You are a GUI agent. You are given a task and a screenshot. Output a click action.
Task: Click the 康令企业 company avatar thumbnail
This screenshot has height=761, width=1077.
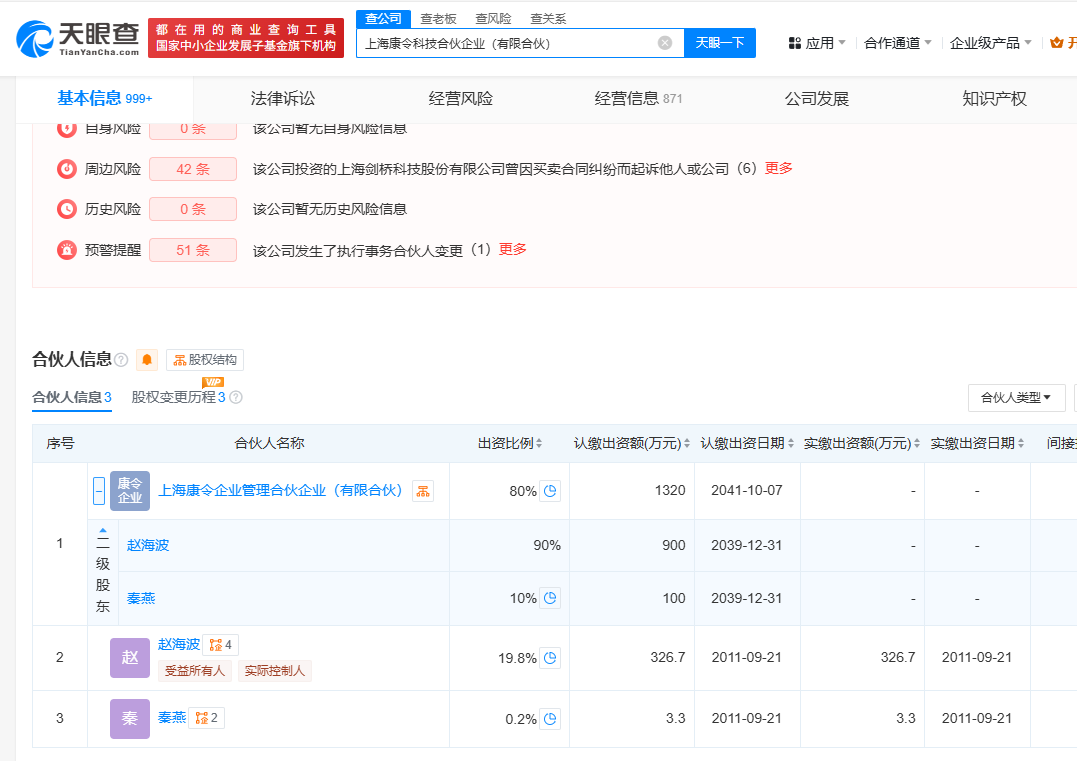[x=130, y=491]
